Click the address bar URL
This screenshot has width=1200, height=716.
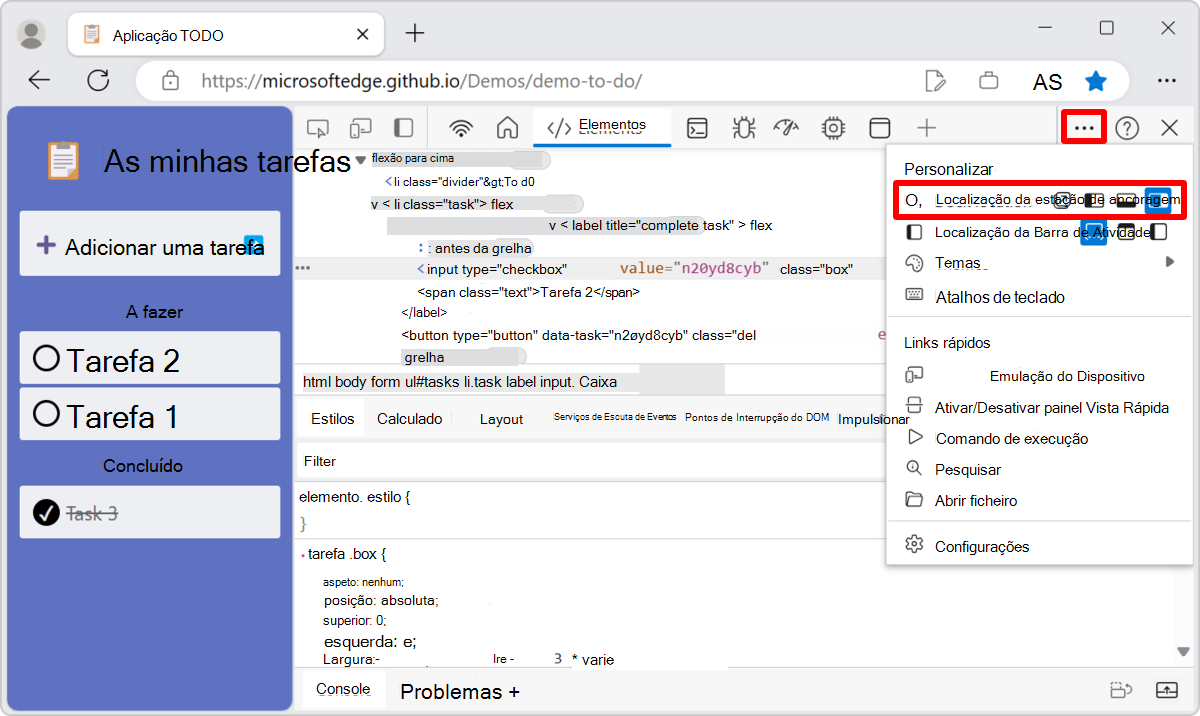click(421, 81)
